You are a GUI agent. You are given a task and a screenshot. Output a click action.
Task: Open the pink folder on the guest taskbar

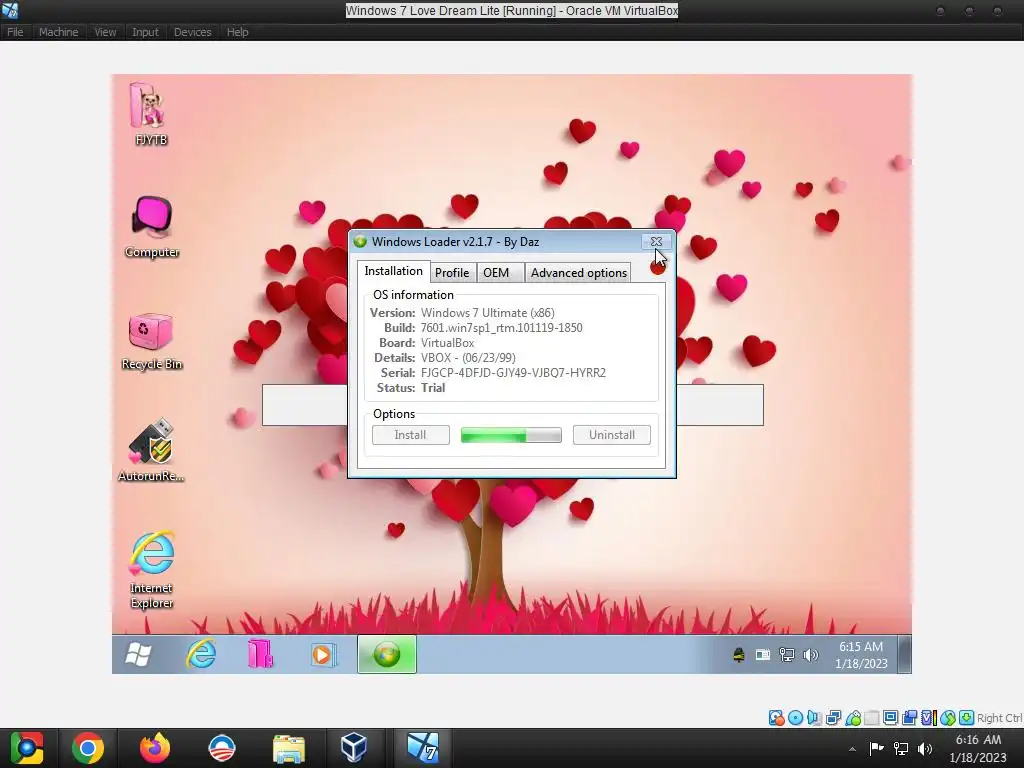pos(260,654)
